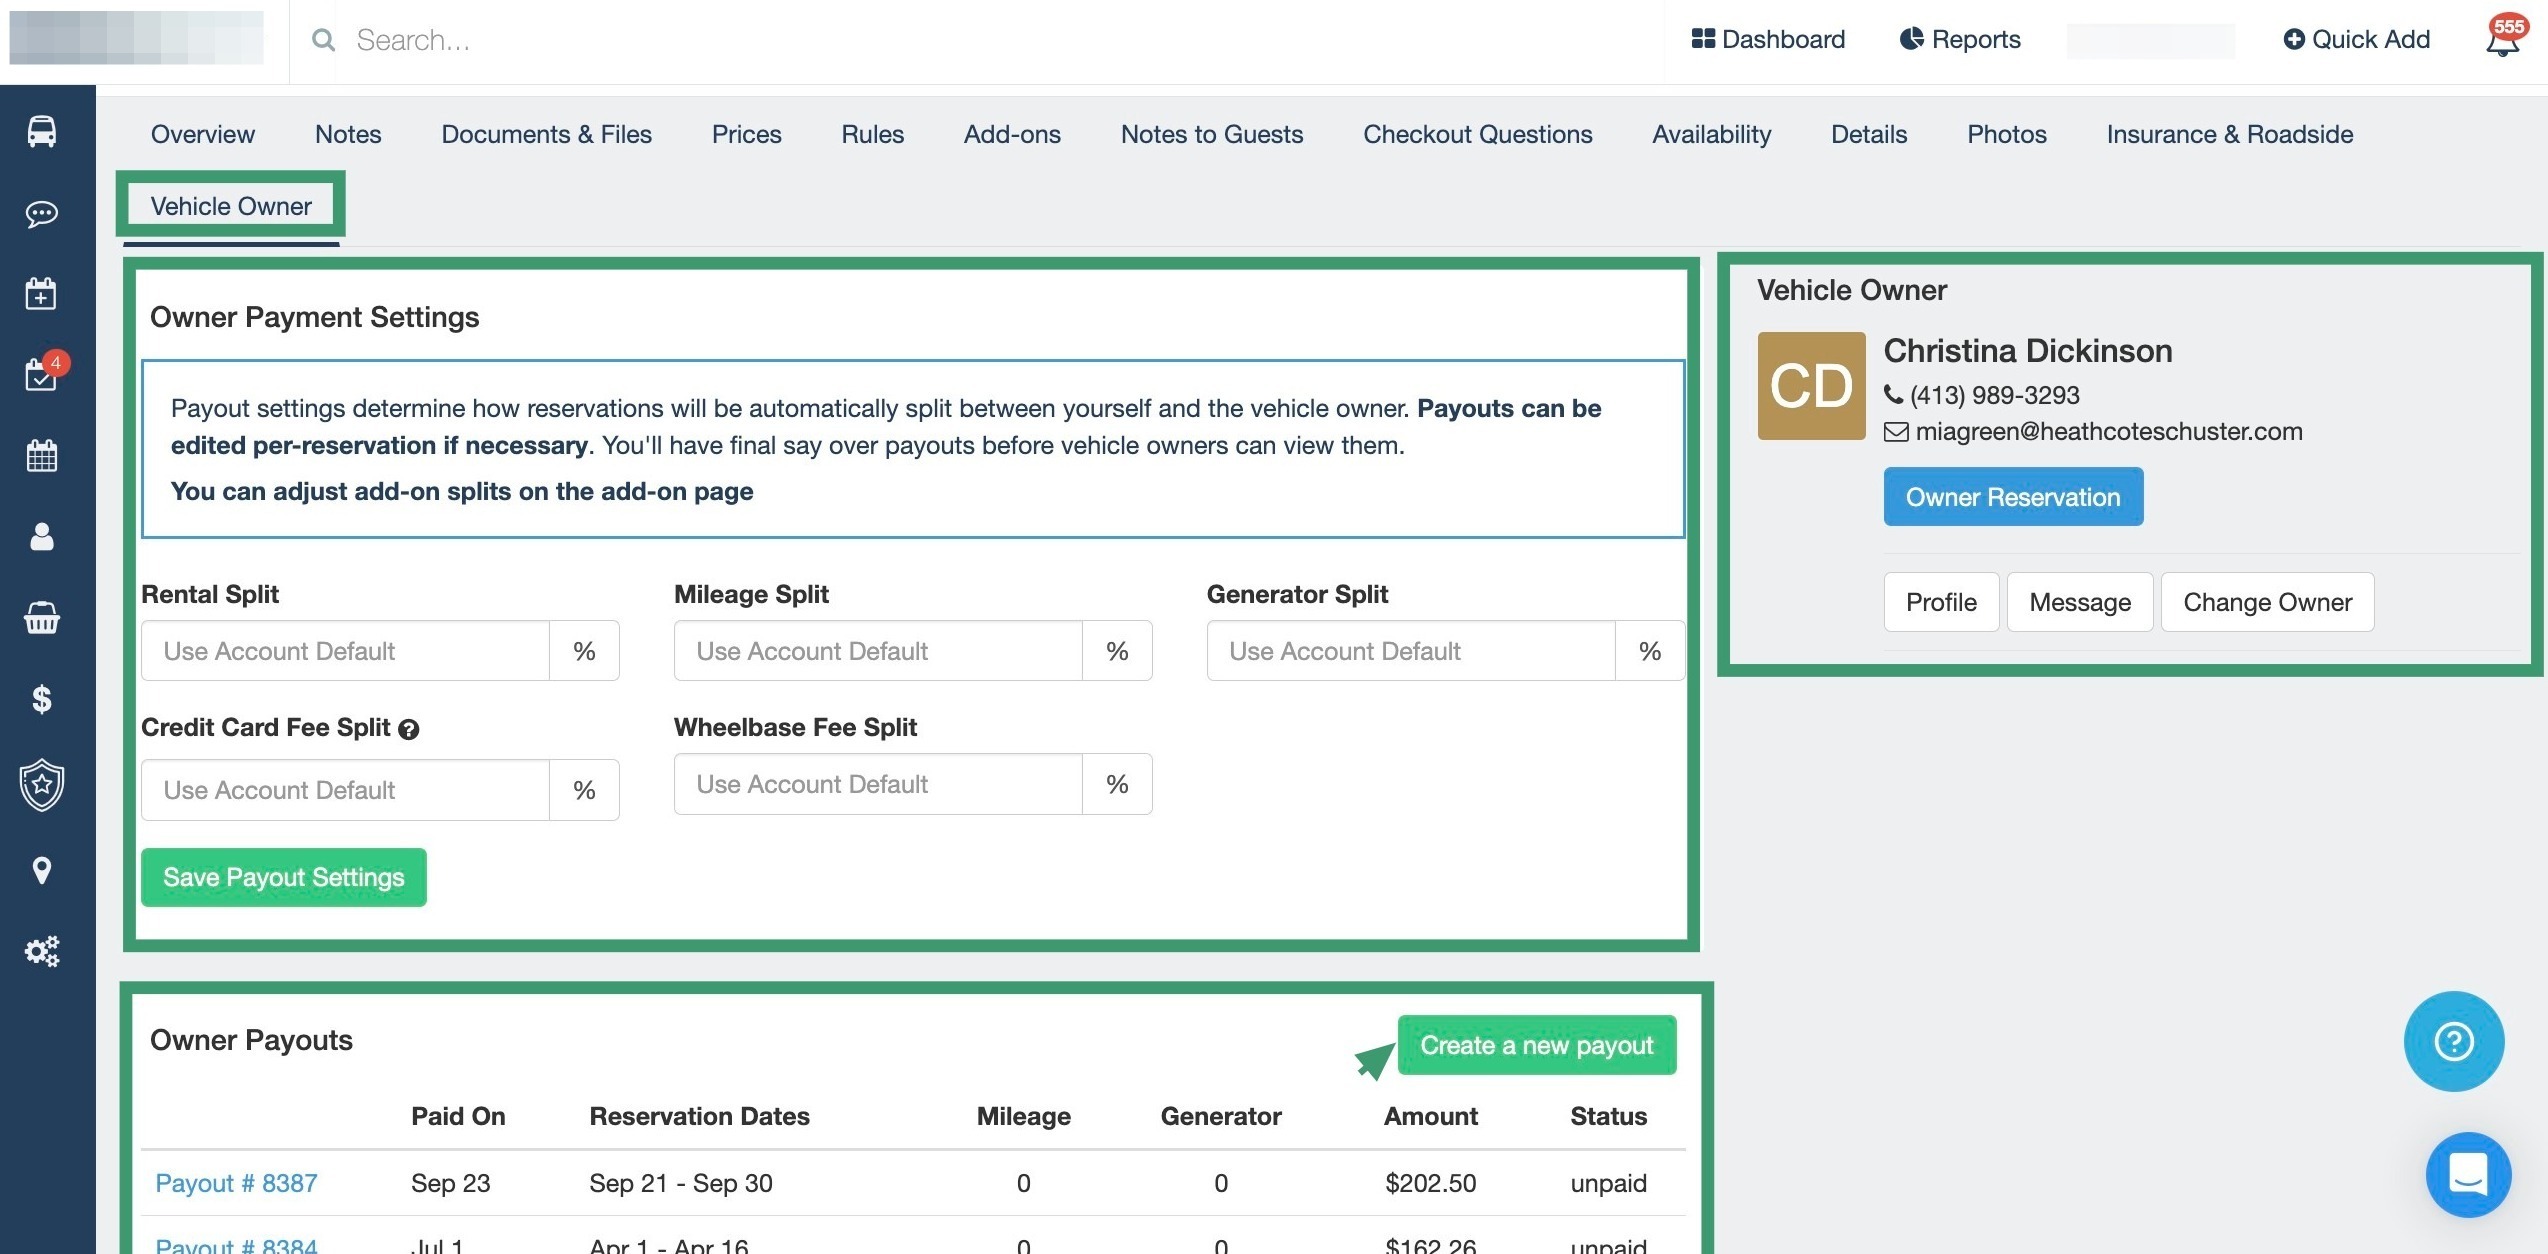Viewport: 2548px width, 1254px height.
Task: Open the messages chat bubble icon
Action: [42, 214]
